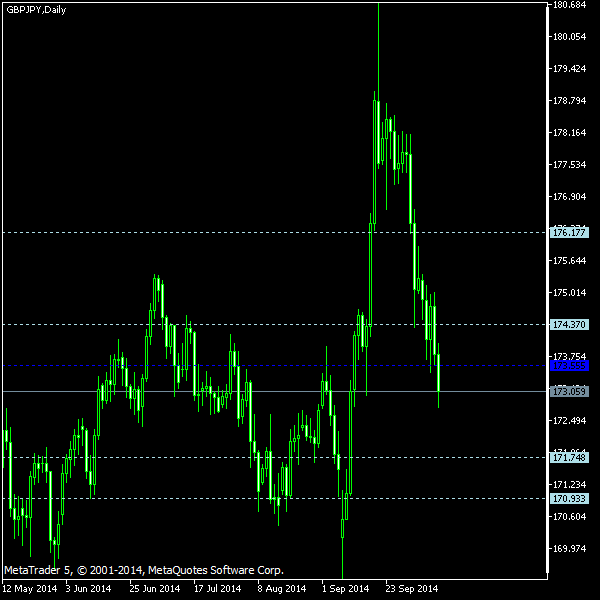Click the 171.234 price scale value
Screen dimensions: 600x600
(569, 484)
